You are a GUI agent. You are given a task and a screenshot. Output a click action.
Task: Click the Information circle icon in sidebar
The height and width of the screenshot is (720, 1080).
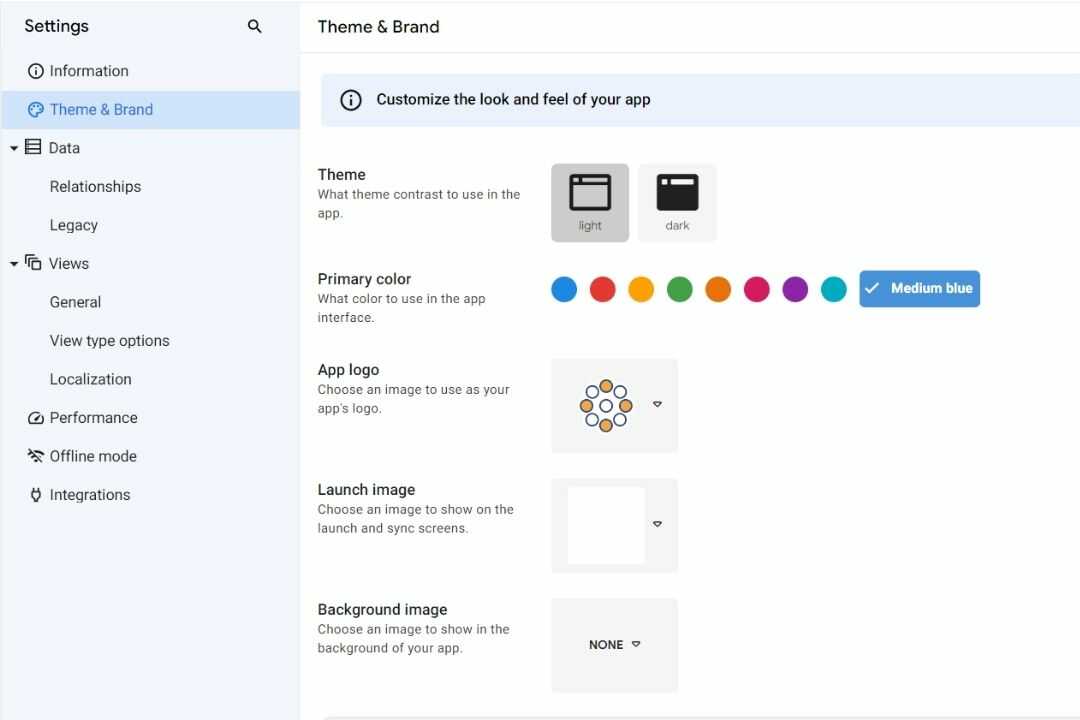(36, 71)
